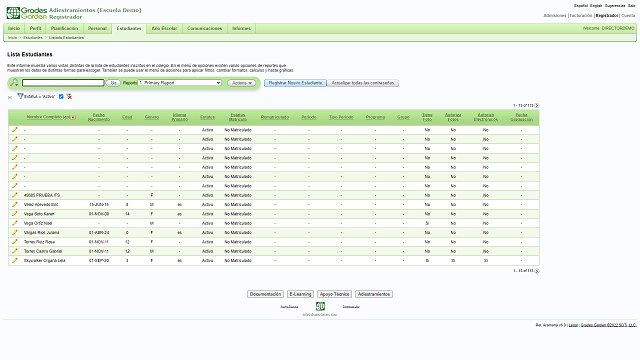Click Actualizar todas las contraseñas button
The image size is (640, 360).
click(x=363, y=83)
